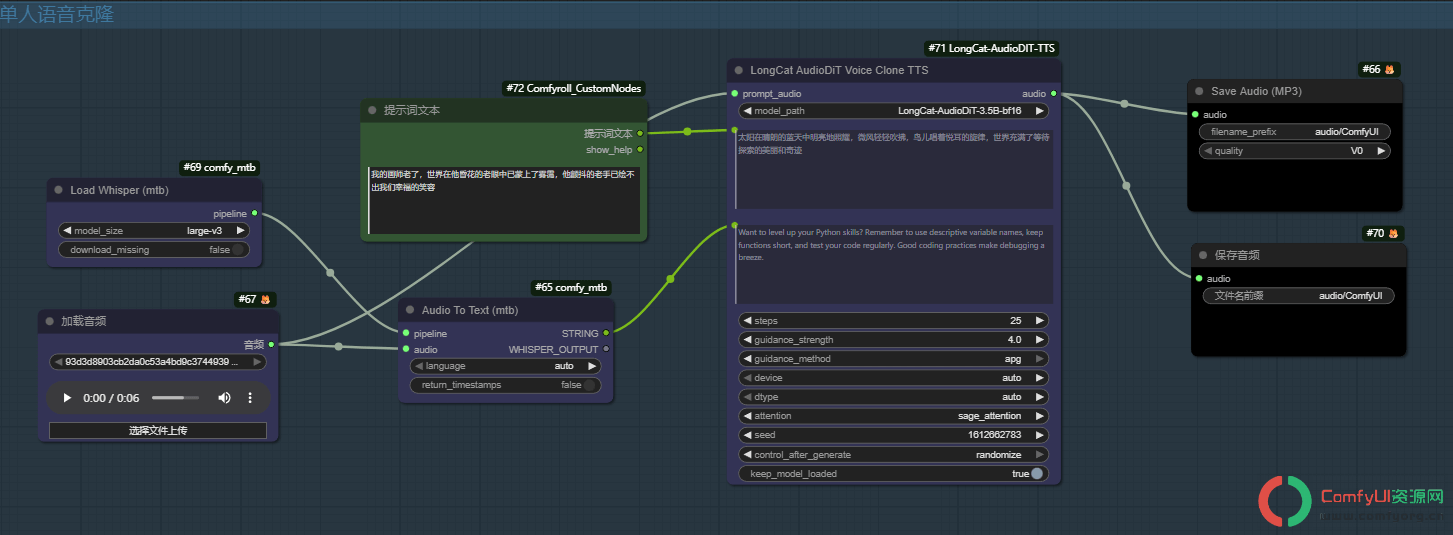Image resolution: width=1453 pixels, height=535 pixels.
Task: Click the show_help output port
Action: pyautogui.click(x=640, y=149)
